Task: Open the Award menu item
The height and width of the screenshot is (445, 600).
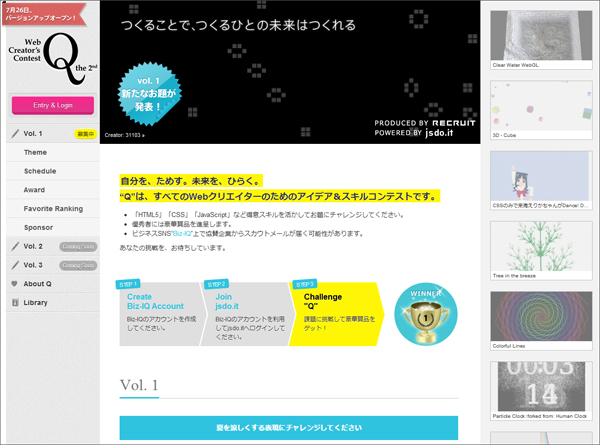Action: 53,190
